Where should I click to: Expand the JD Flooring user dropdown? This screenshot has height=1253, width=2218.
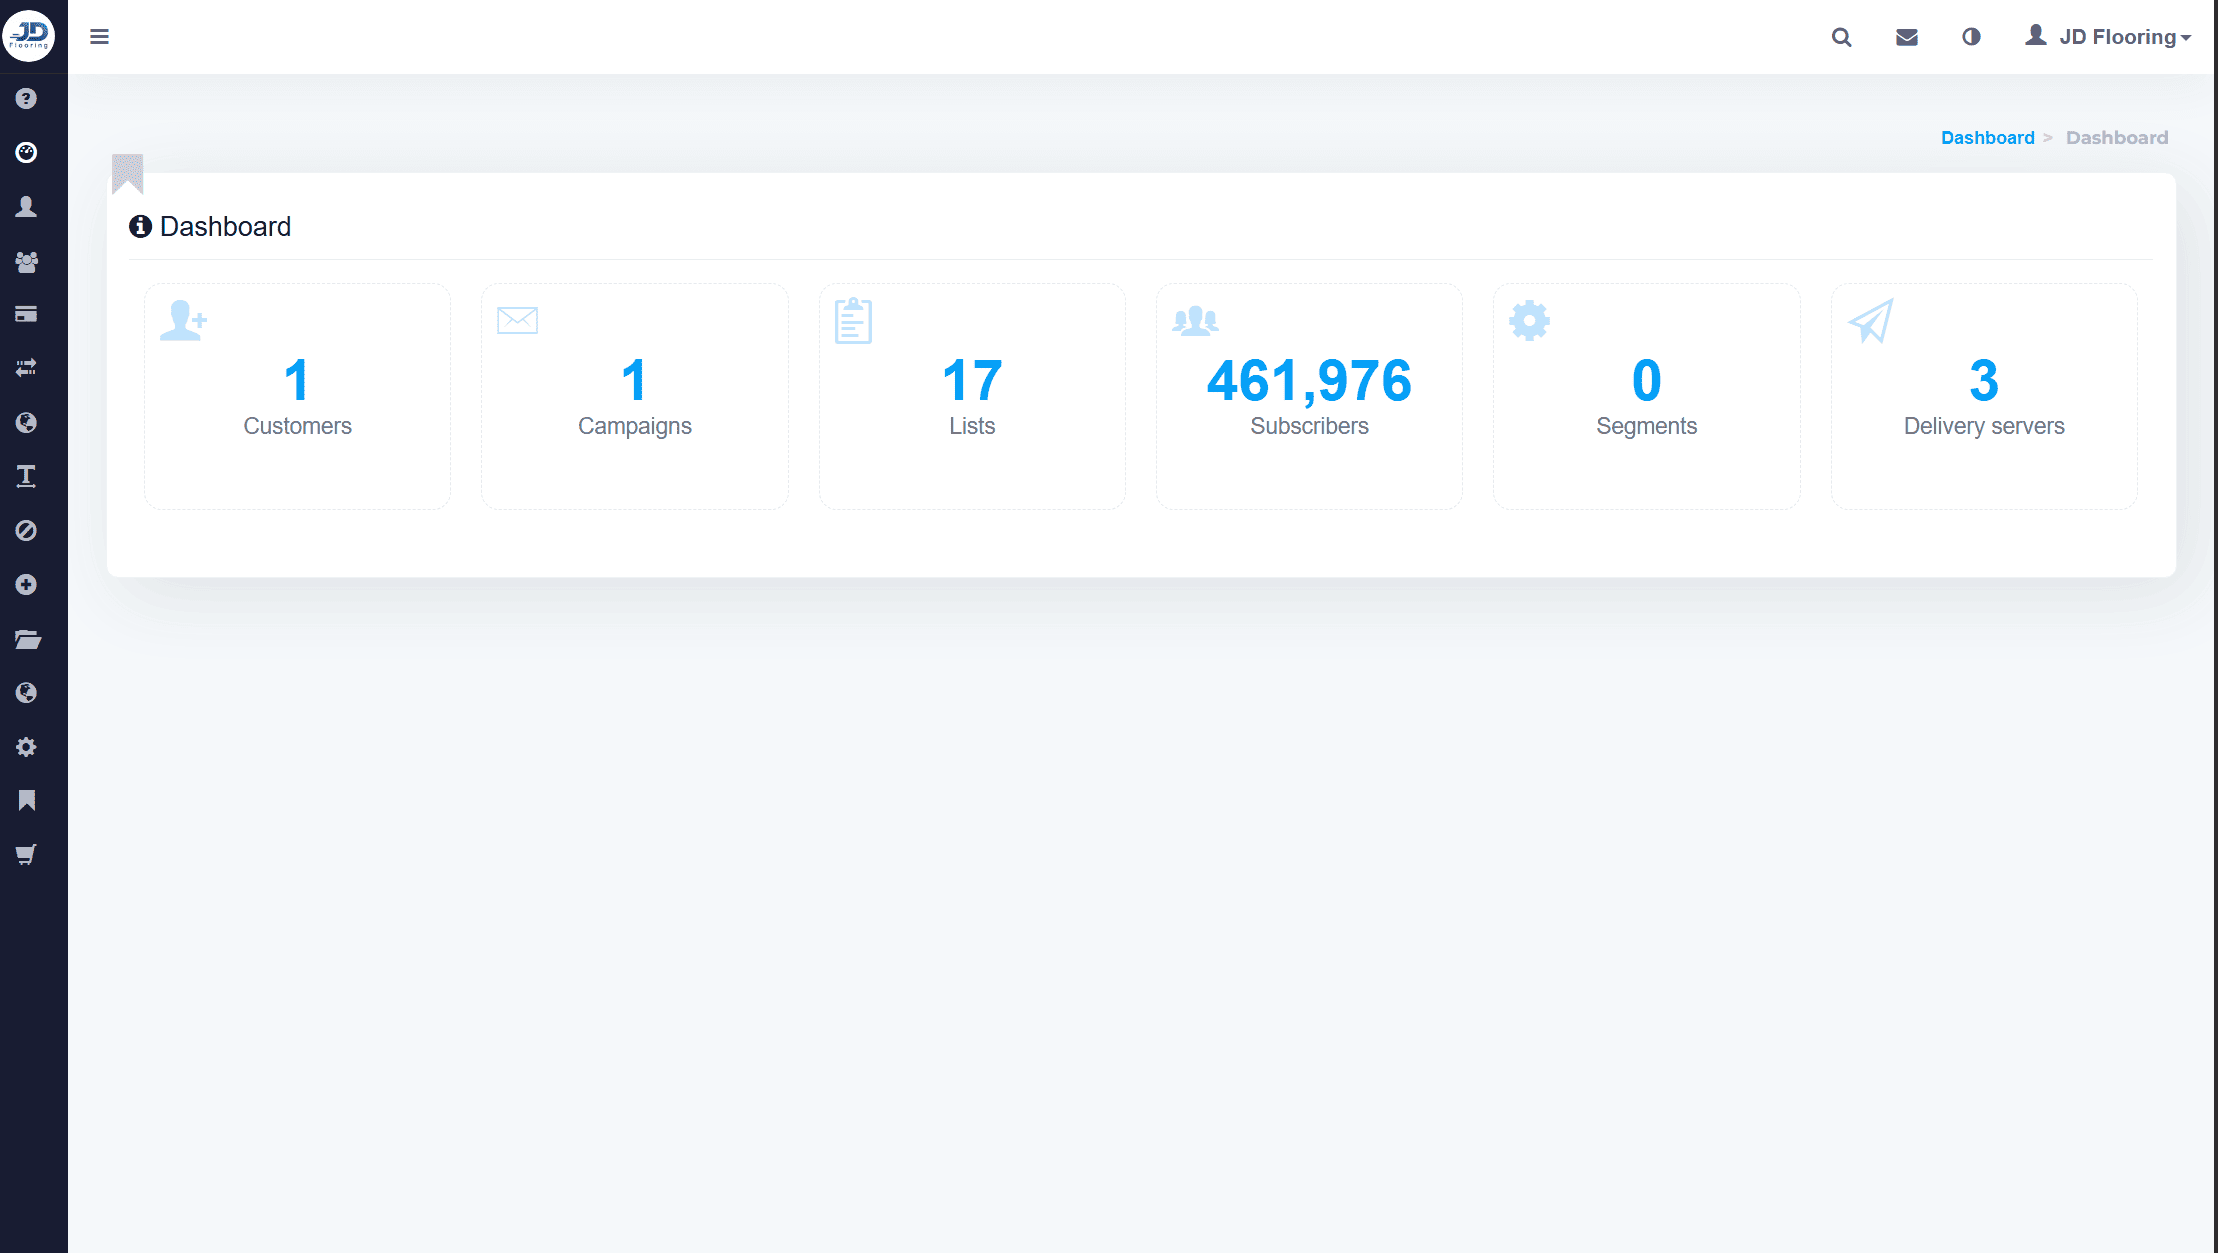tap(2108, 37)
